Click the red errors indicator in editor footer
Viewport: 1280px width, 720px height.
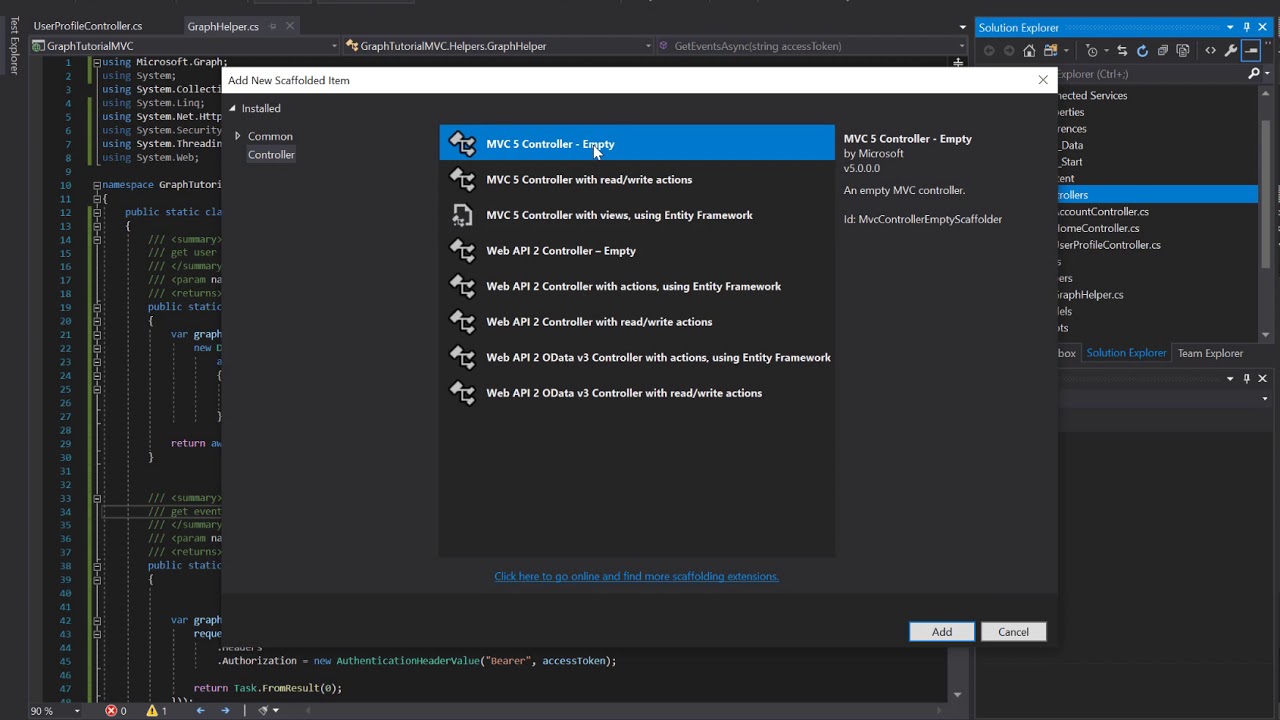pos(116,711)
